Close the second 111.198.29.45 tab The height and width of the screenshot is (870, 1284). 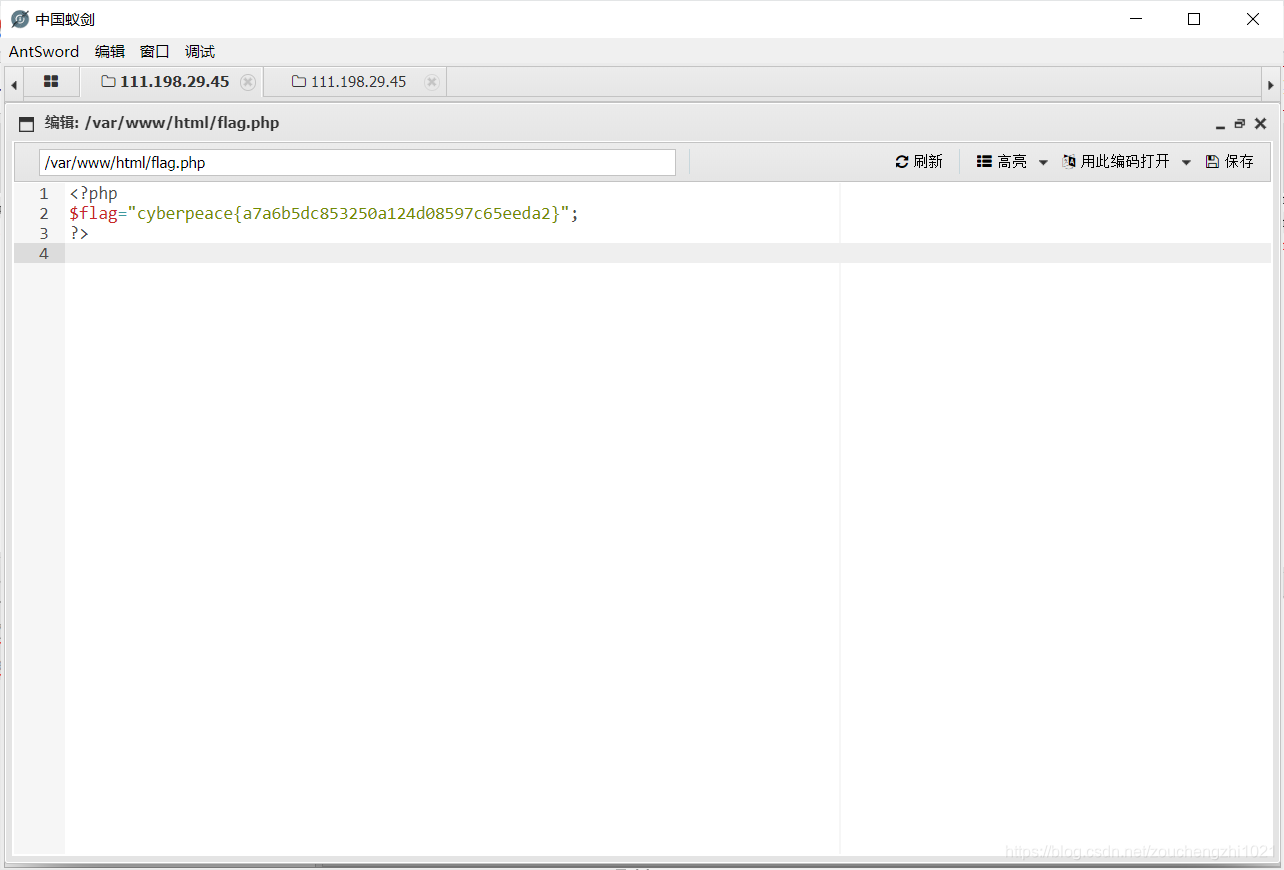(432, 82)
